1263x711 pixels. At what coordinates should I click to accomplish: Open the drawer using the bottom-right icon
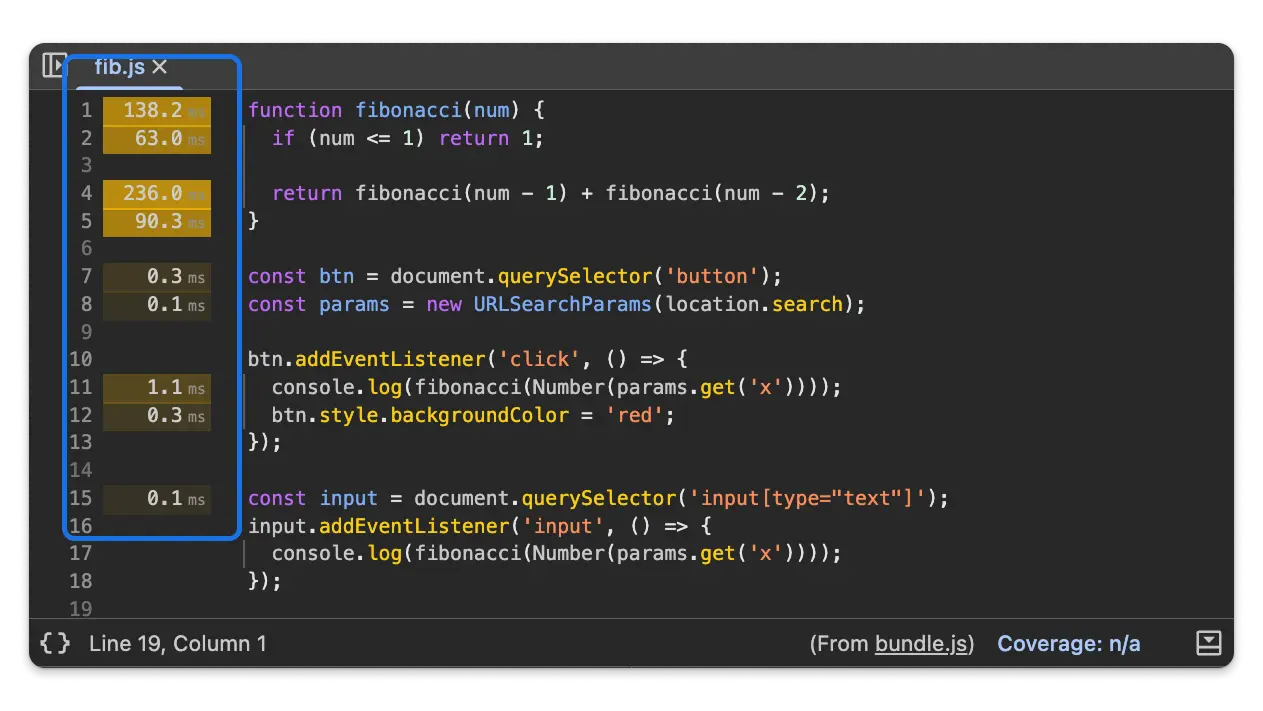1208,643
